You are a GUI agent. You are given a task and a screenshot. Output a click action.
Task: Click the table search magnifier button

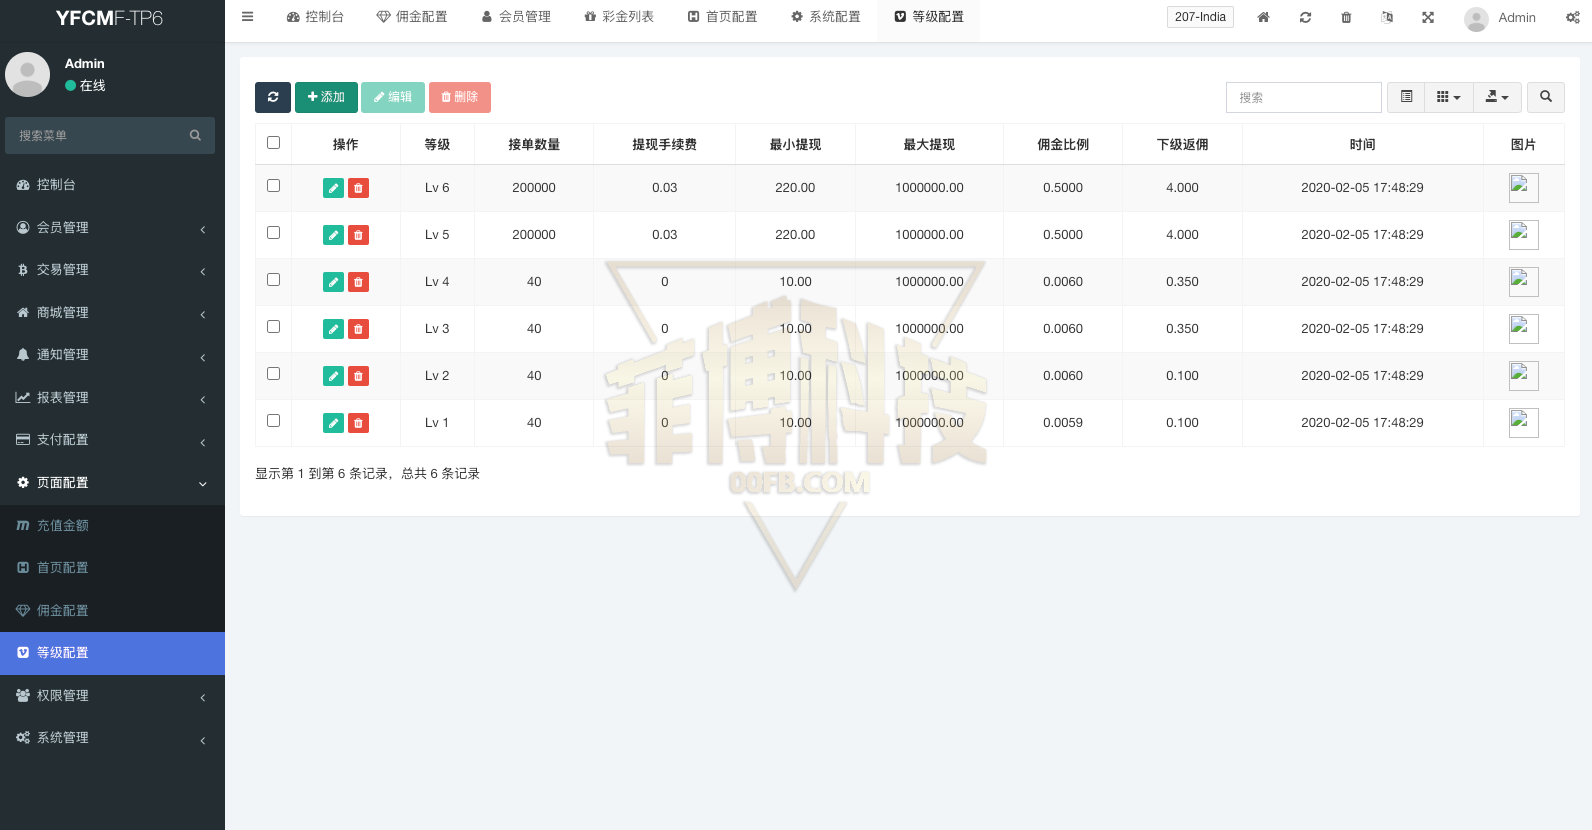[x=1546, y=97]
